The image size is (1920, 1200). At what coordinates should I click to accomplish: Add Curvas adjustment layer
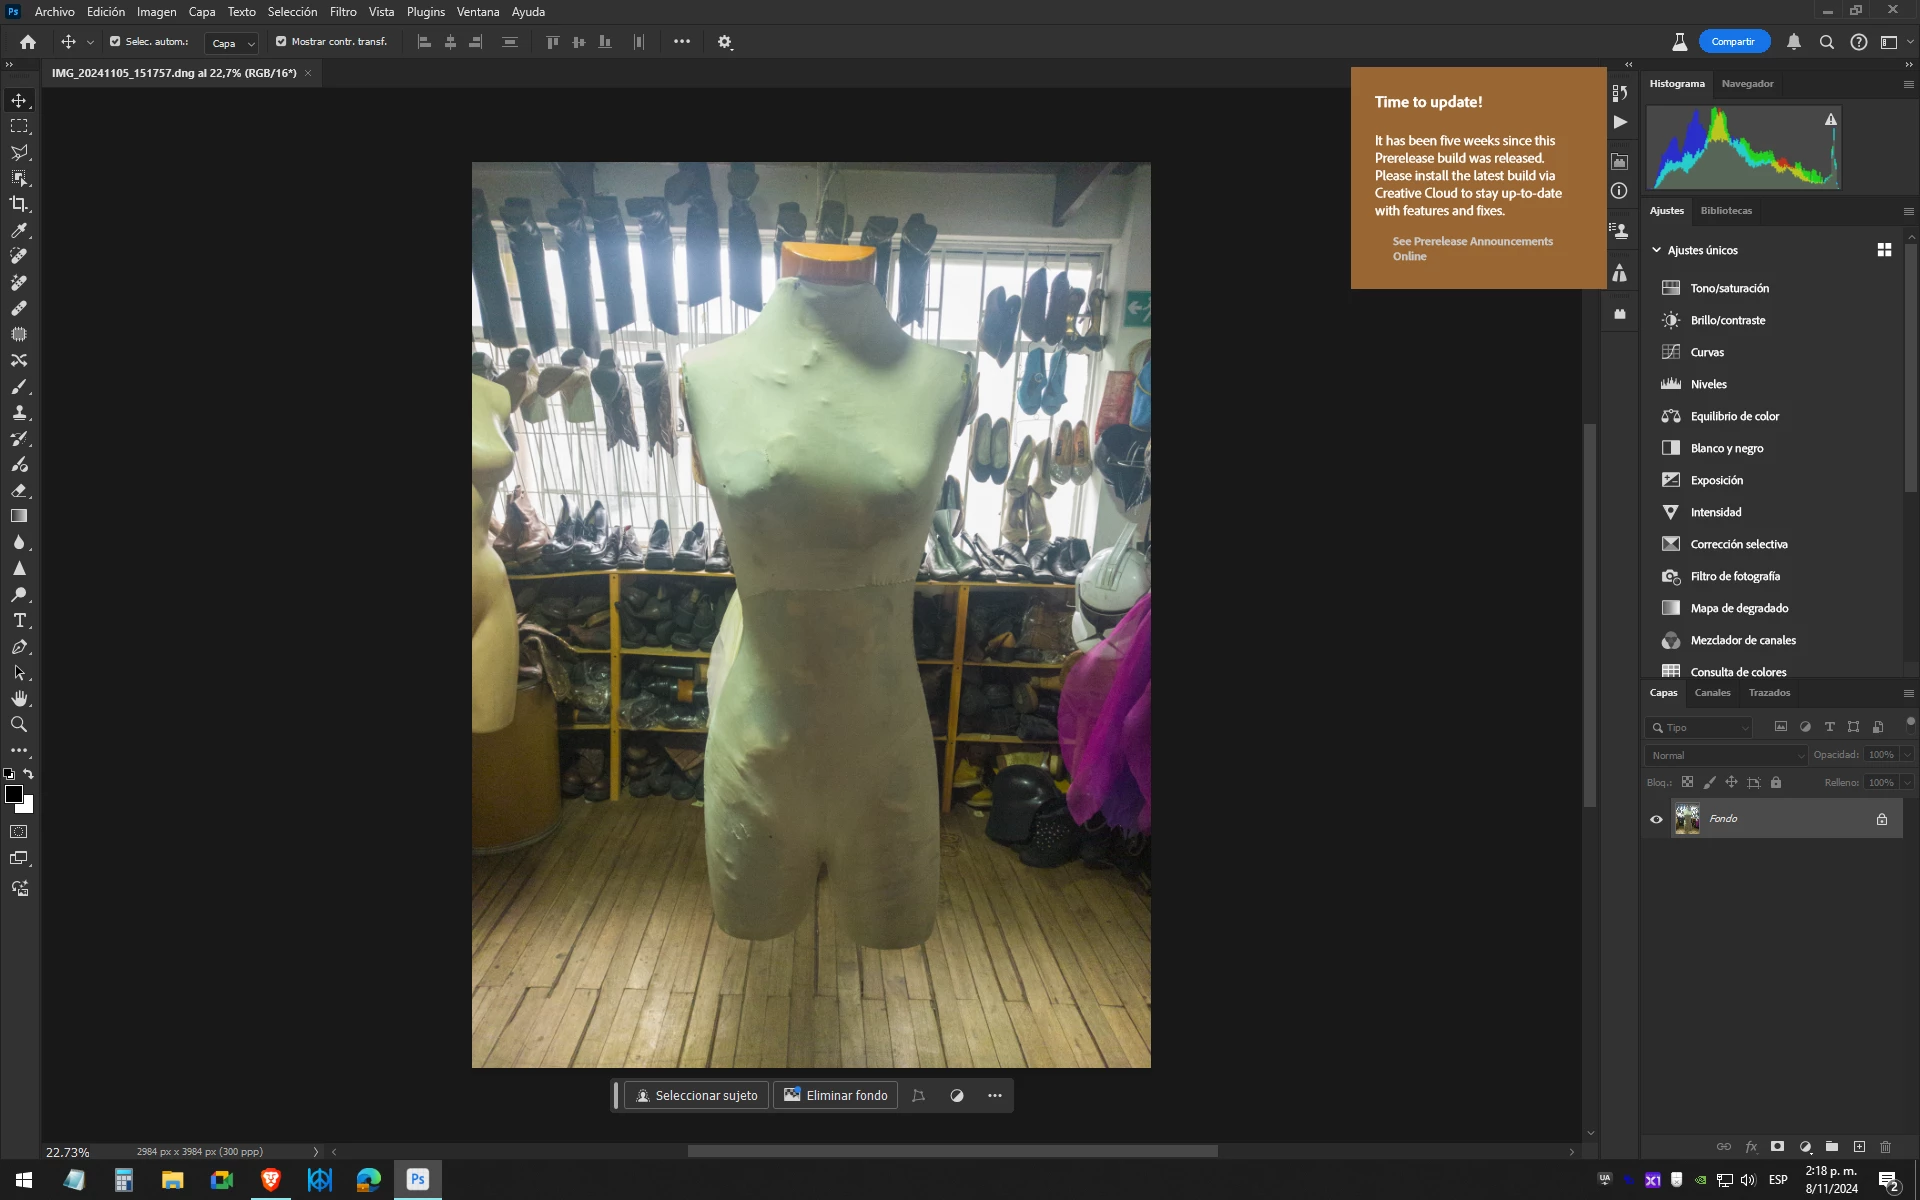[1707, 352]
